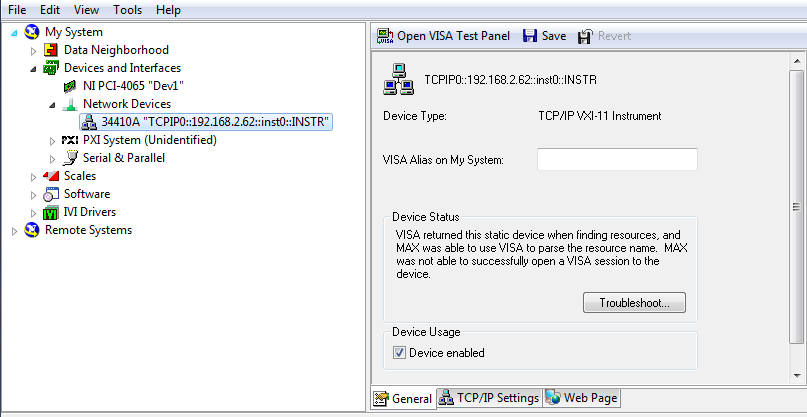The width and height of the screenshot is (807, 417).
Task: Click the NI PCI-4065 device icon
Action: [70, 86]
